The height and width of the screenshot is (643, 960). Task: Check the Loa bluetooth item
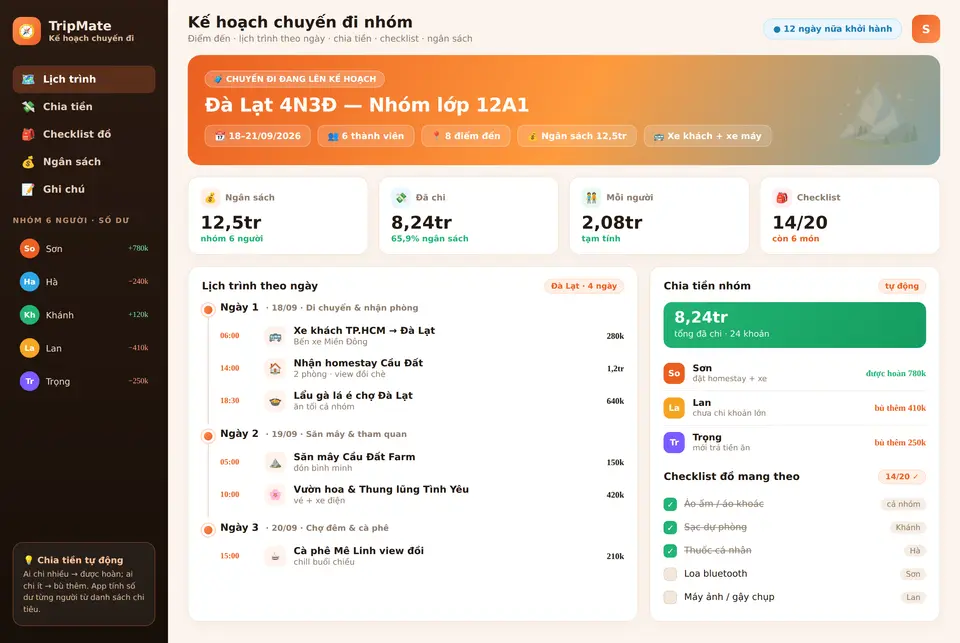coord(670,574)
